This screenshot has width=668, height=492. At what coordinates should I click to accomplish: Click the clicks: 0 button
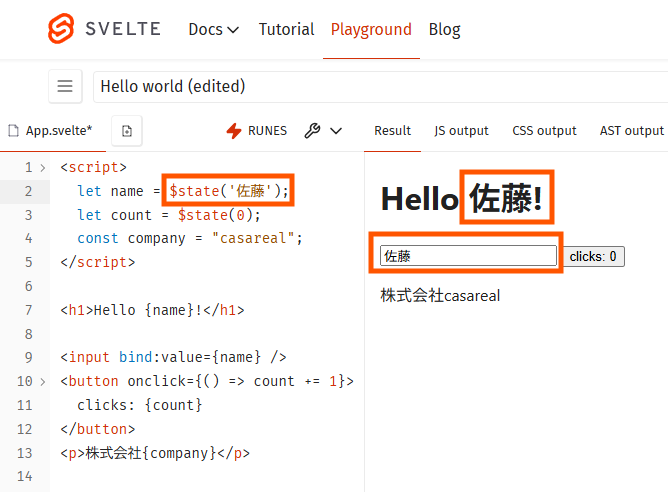coord(593,256)
